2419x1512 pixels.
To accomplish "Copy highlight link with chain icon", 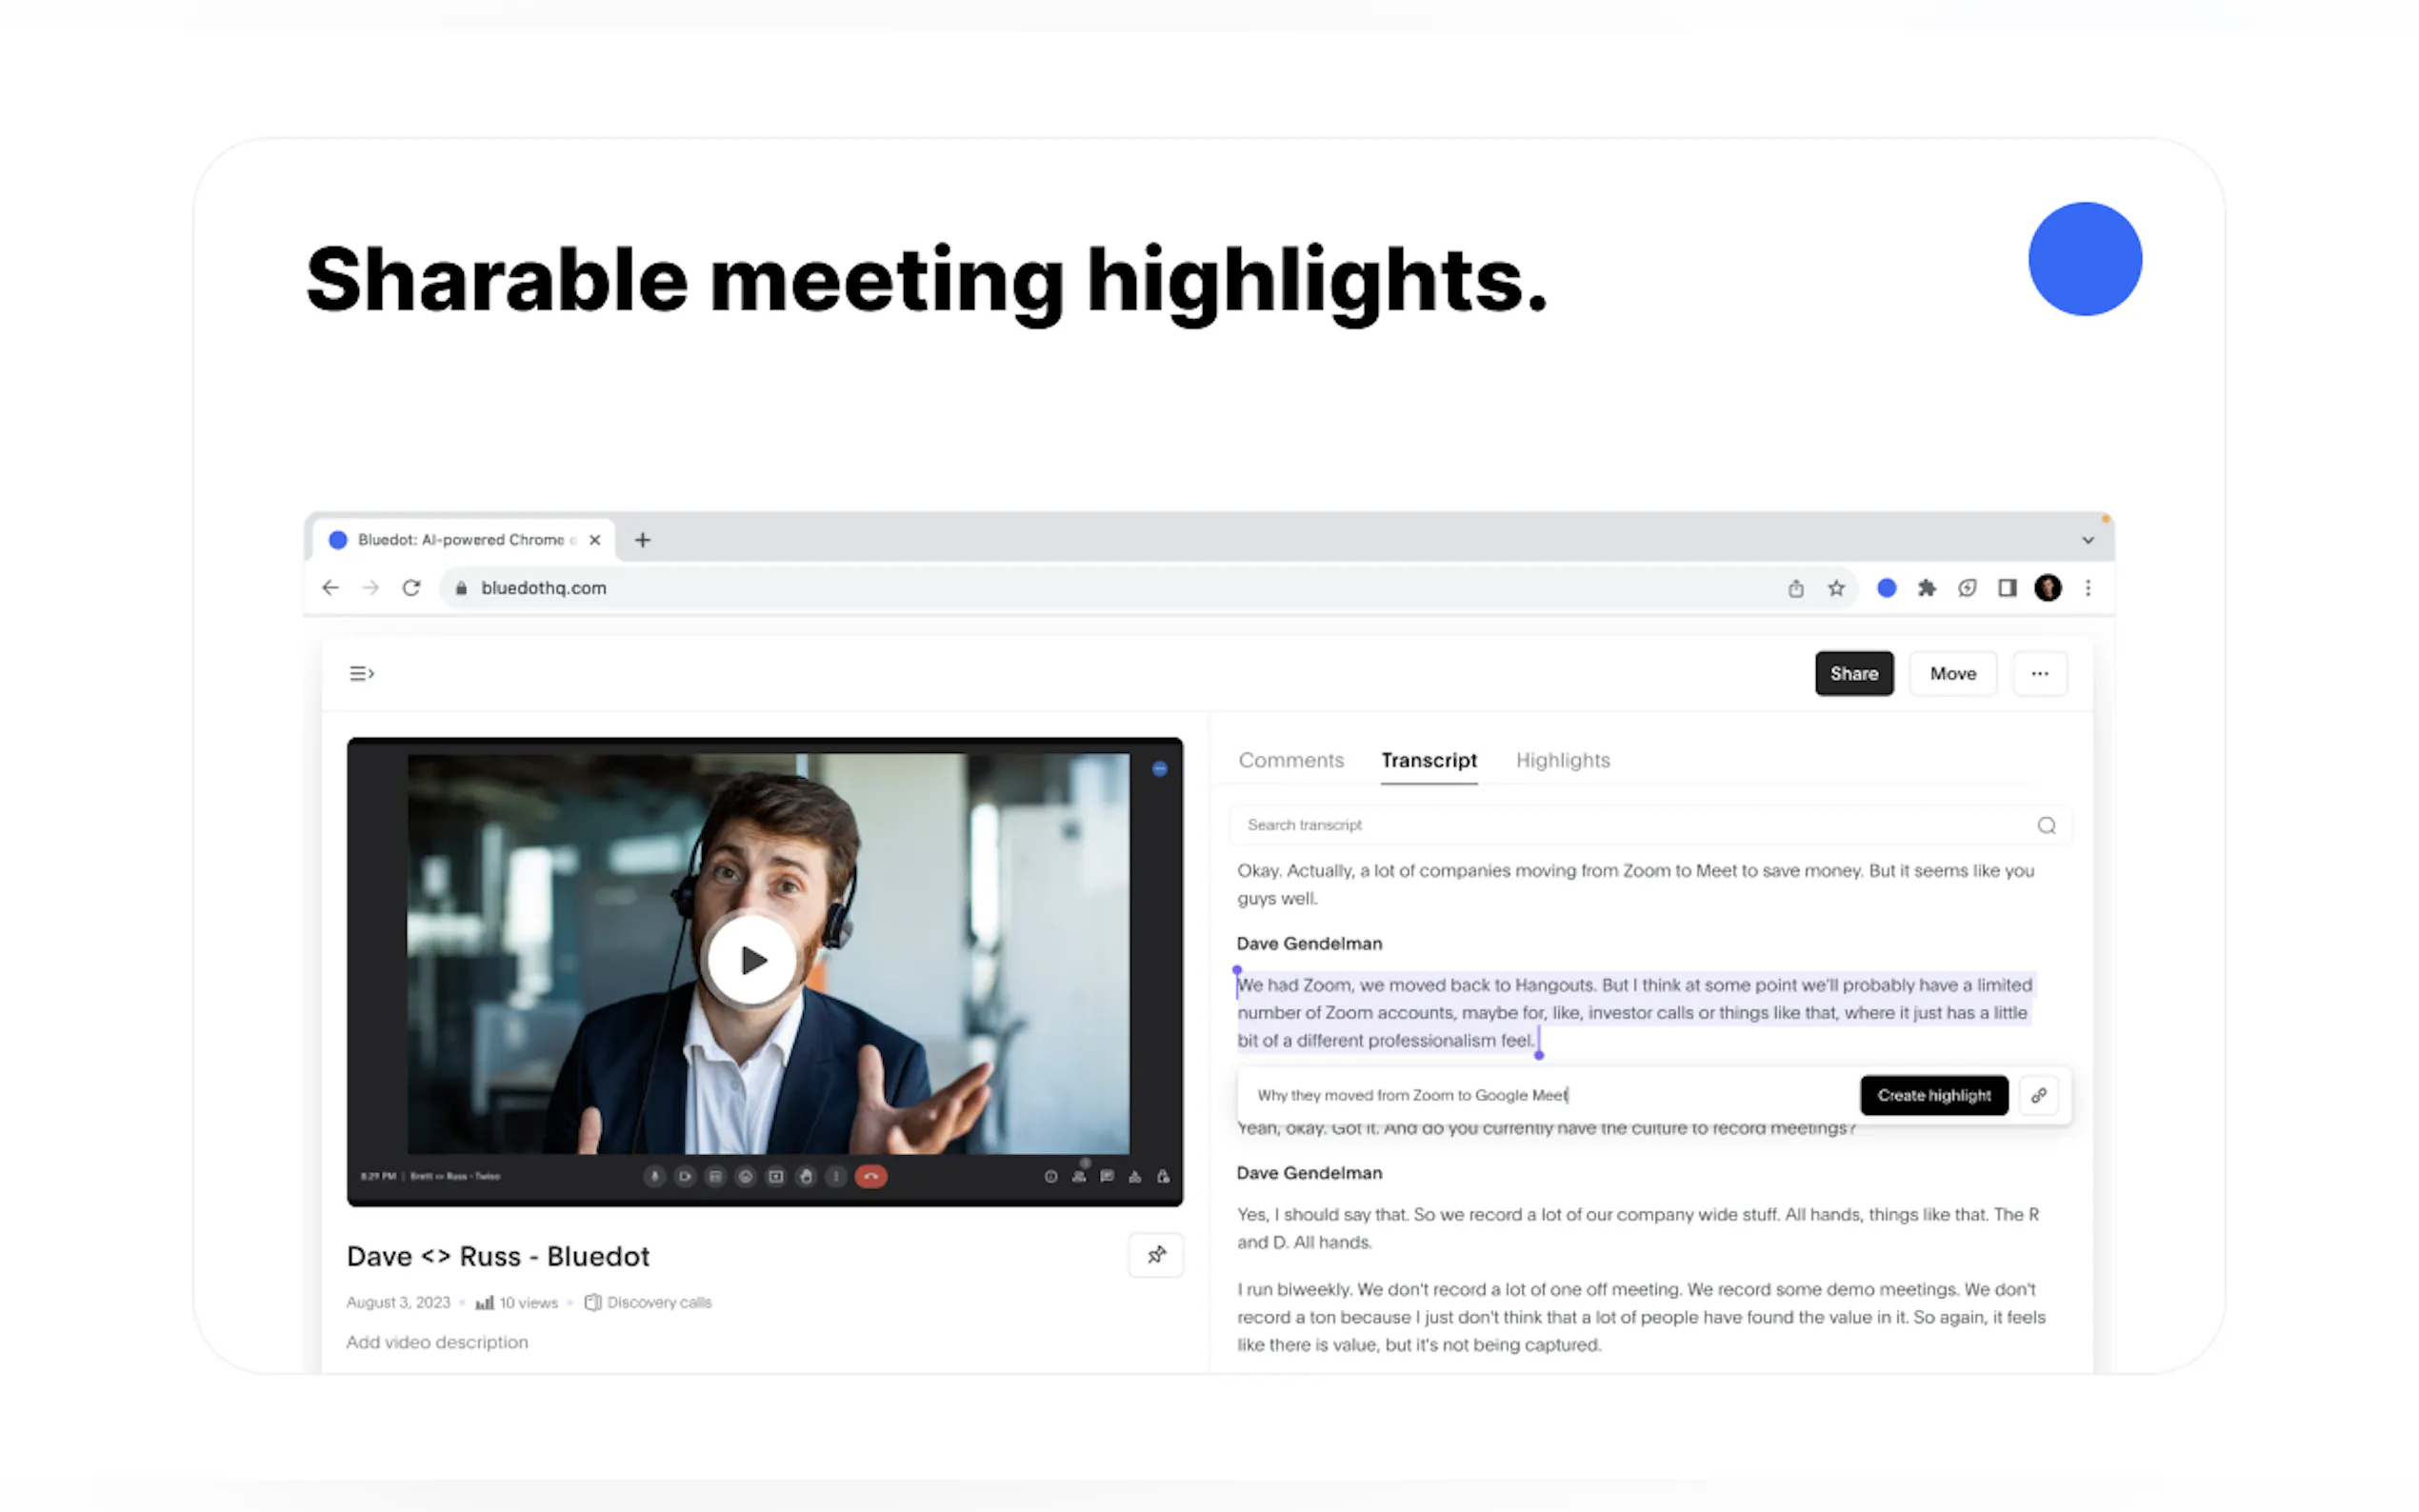I will (x=2037, y=1094).
